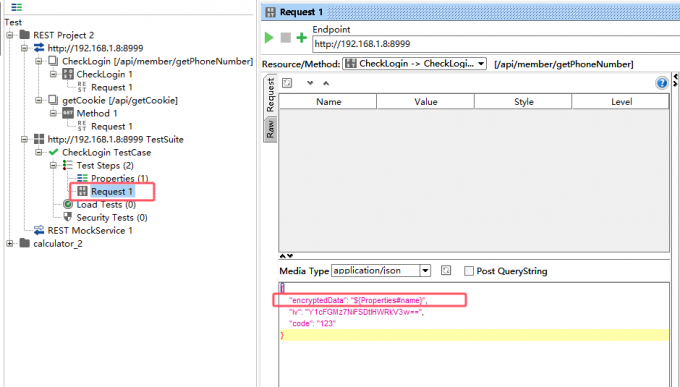Click the encryptedData line in request body
Viewport: 680px width, 387px height.
tap(358, 300)
